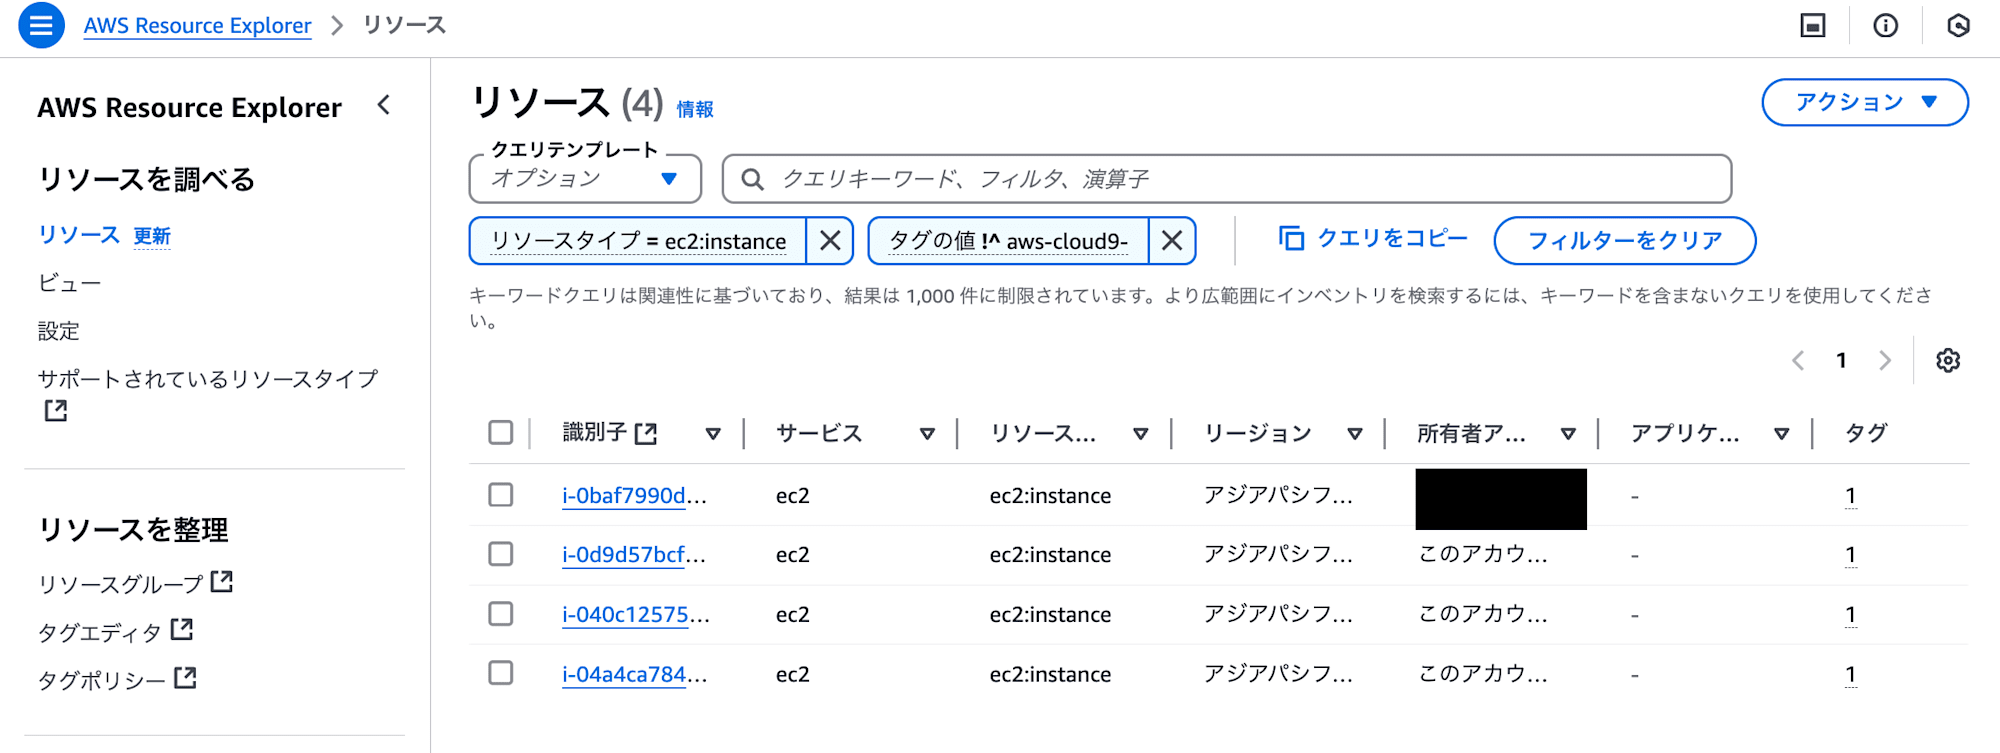Select checkbox for row i-04a4ca784
The image size is (2000, 753).
(x=501, y=673)
